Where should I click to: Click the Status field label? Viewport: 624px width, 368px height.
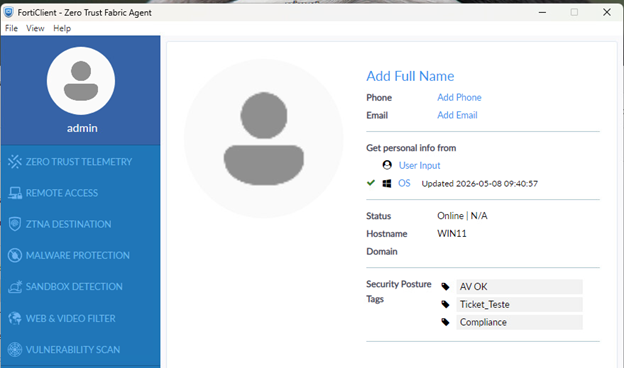click(378, 216)
